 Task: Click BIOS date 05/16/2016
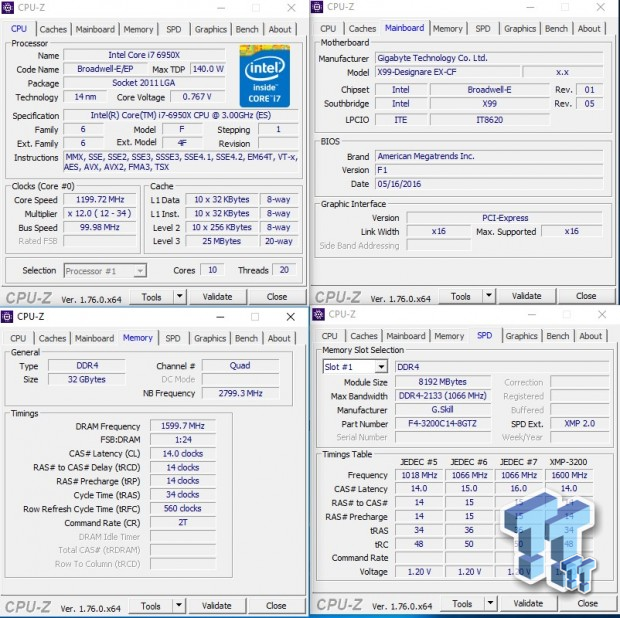coord(489,184)
